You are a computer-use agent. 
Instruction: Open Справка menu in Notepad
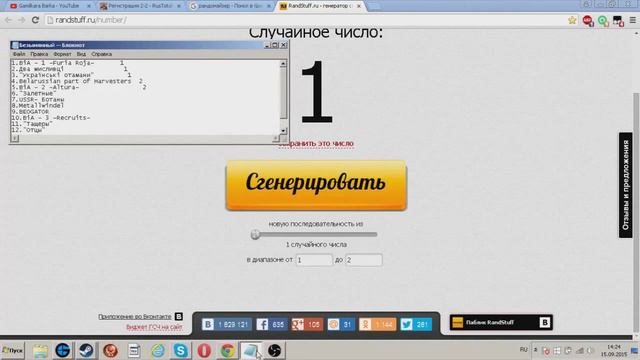[x=102, y=54]
